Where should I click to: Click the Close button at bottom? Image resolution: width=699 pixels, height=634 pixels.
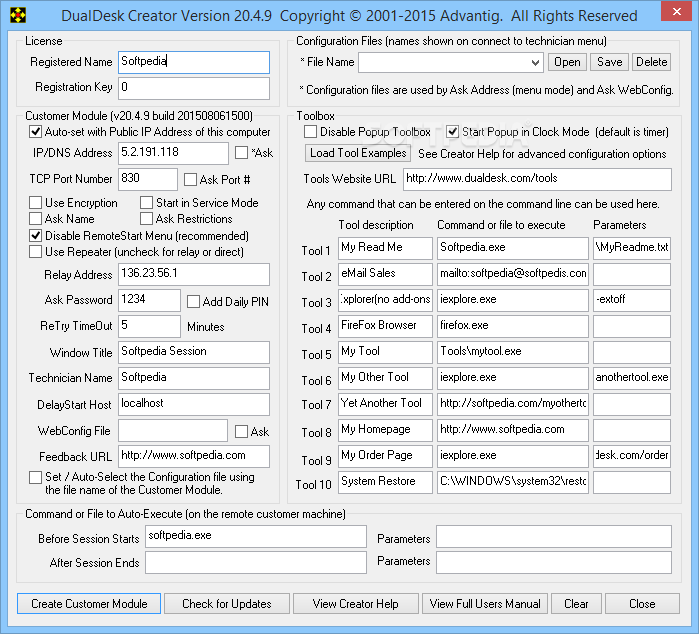click(x=642, y=604)
